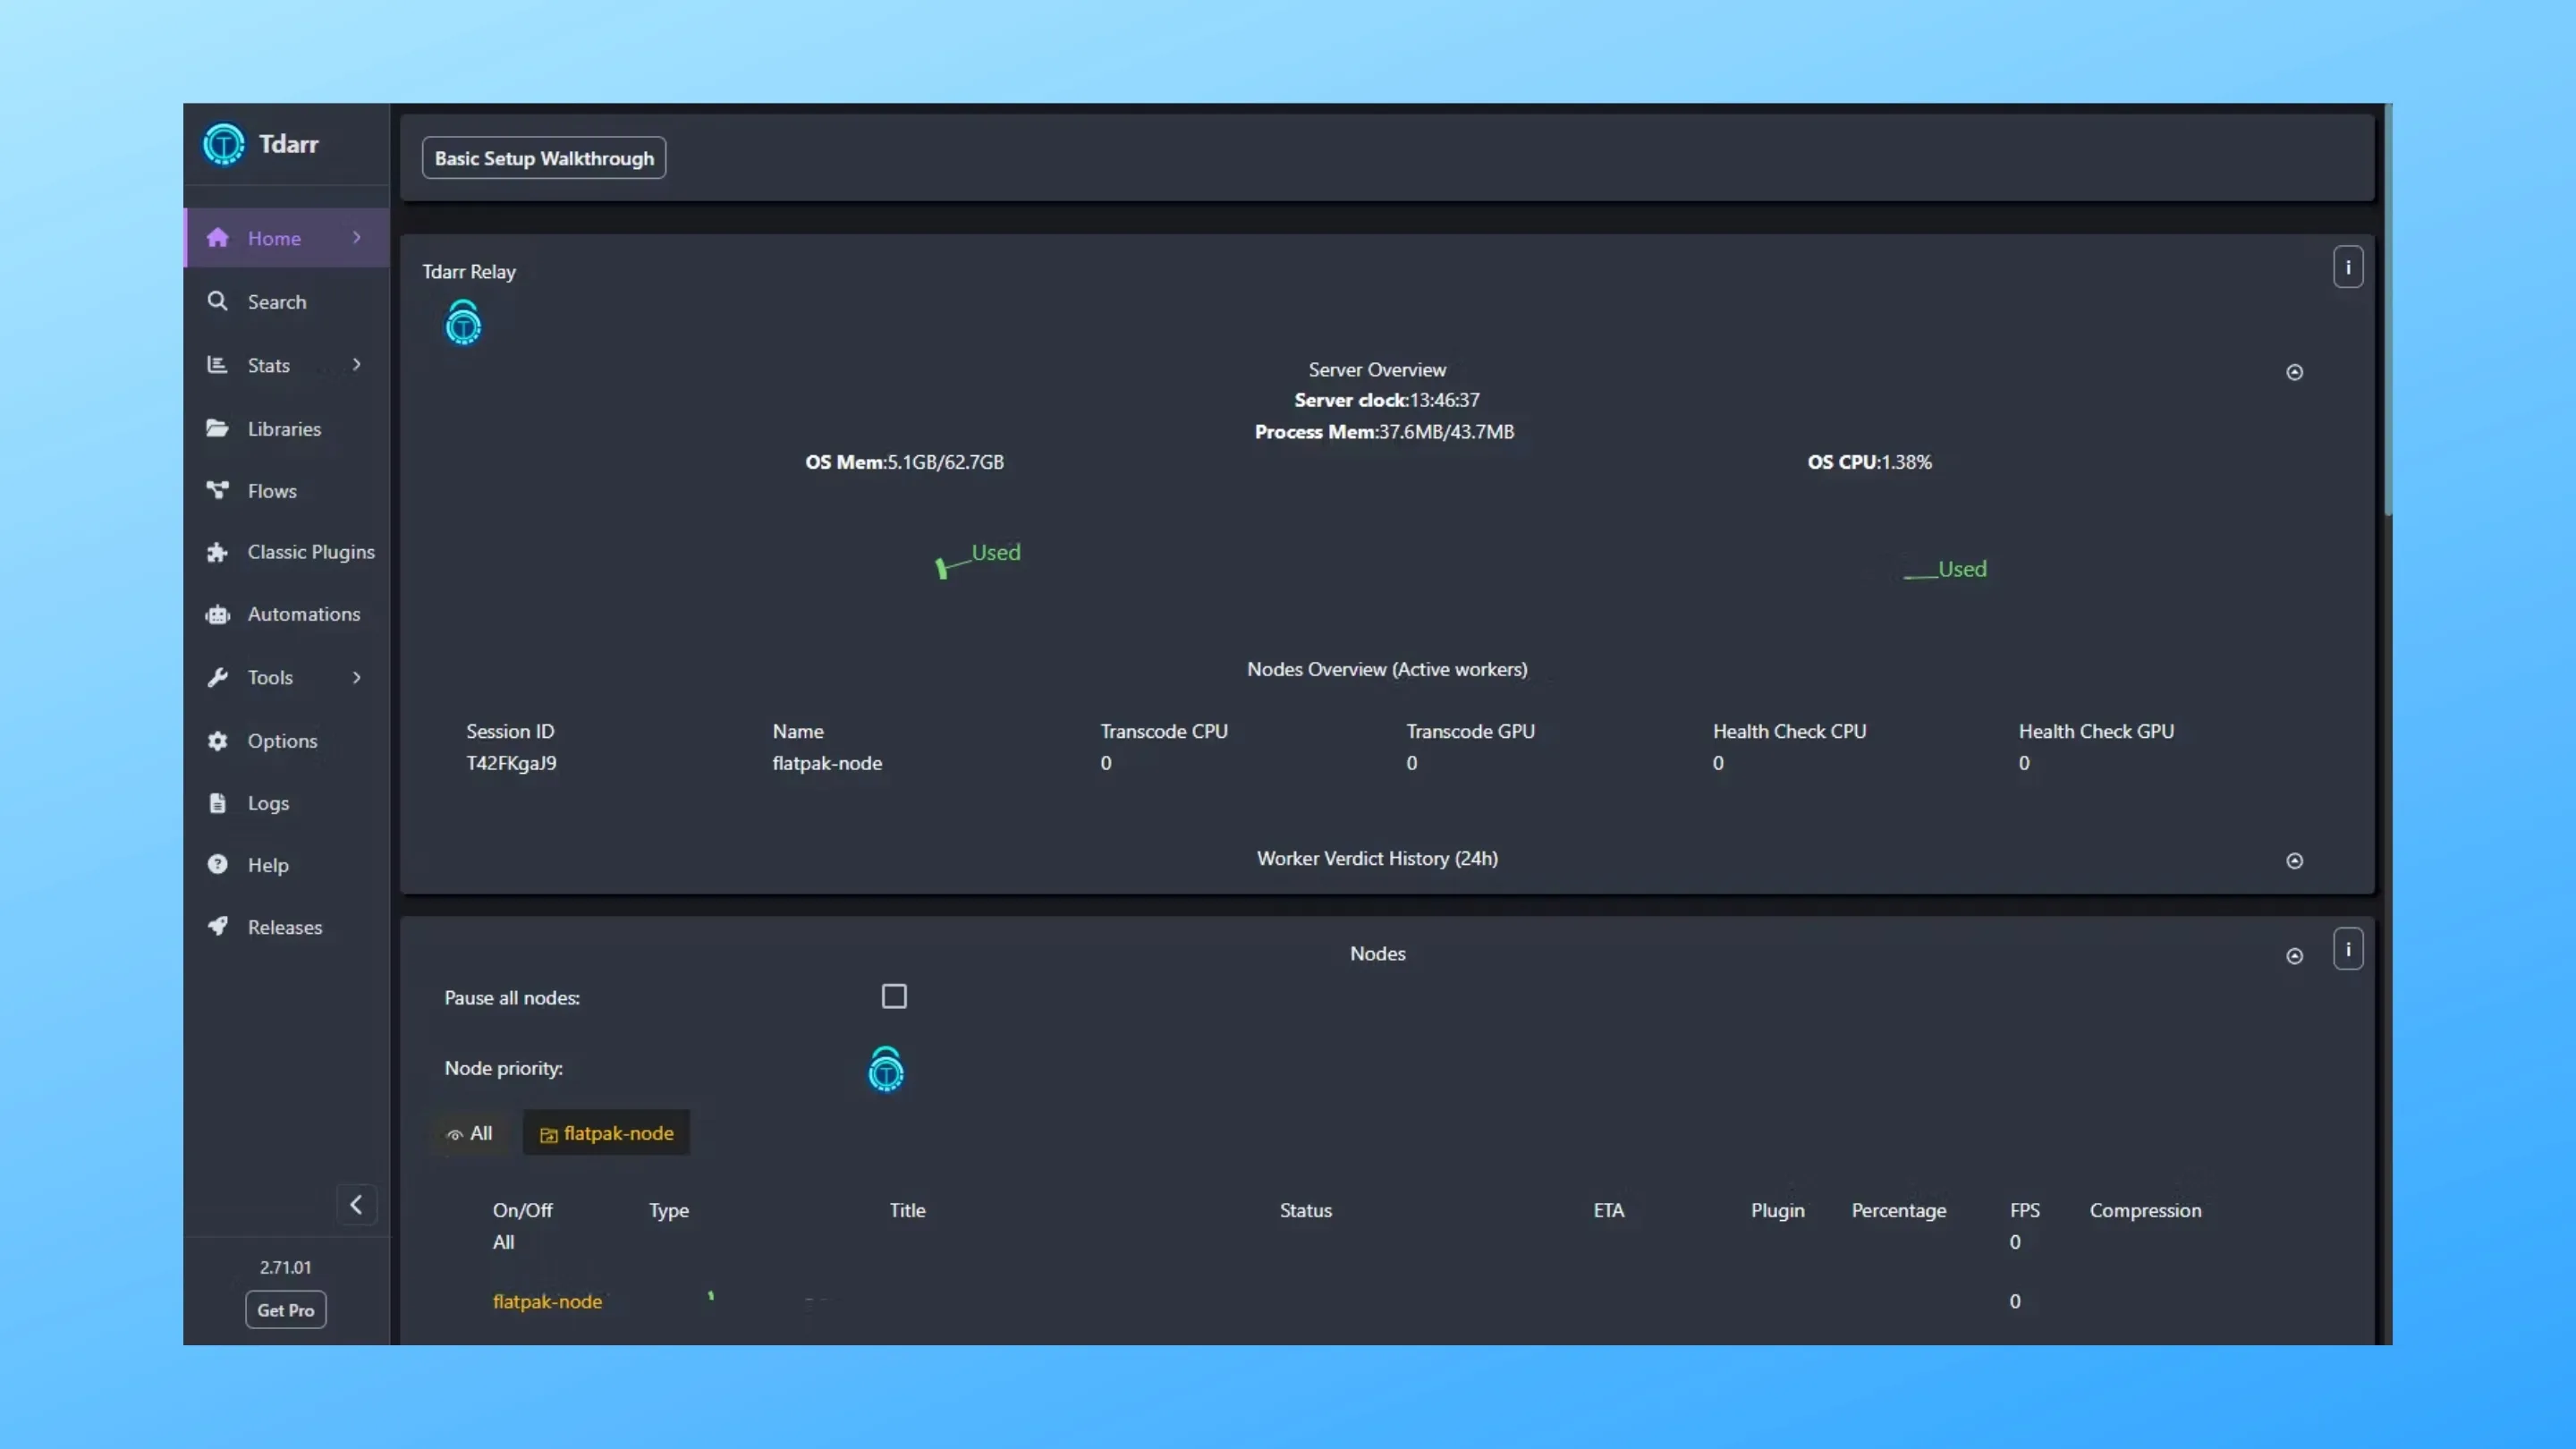Go to Search menu item
Screen dimensions: 2576x1449
pyautogui.click(x=286, y=301)
